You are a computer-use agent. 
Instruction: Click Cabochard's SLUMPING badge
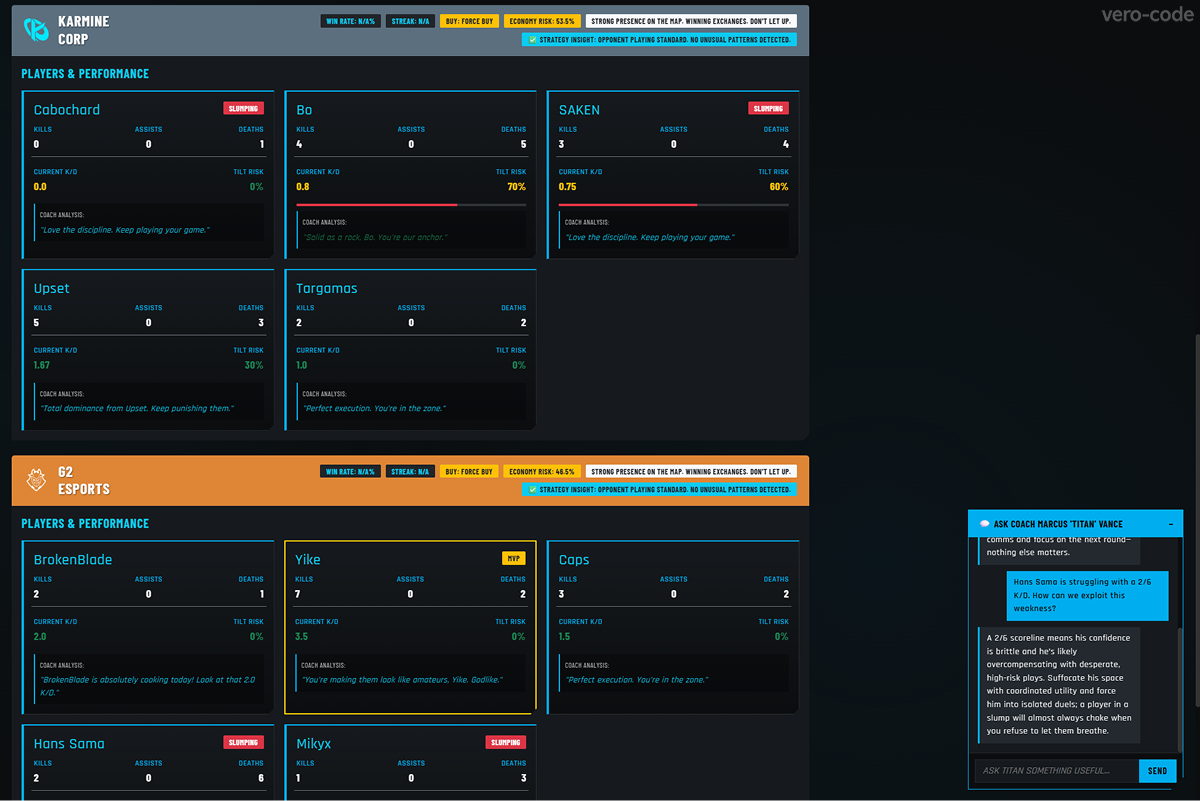(243, 108)
